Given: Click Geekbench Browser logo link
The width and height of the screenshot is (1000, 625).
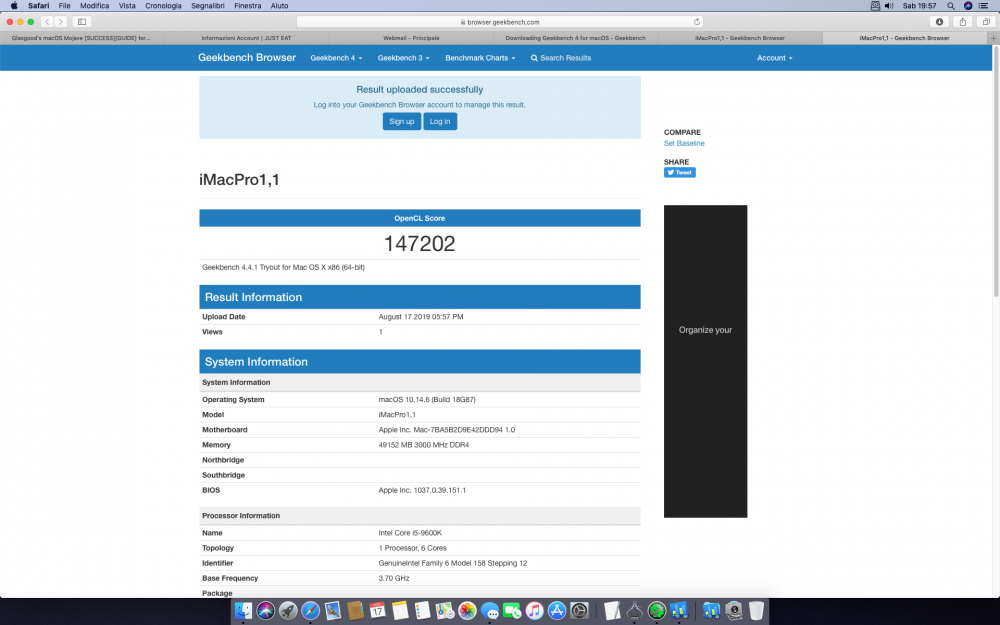Looking at the screenshot, I should pyautogui.click(x=247, y=57).
